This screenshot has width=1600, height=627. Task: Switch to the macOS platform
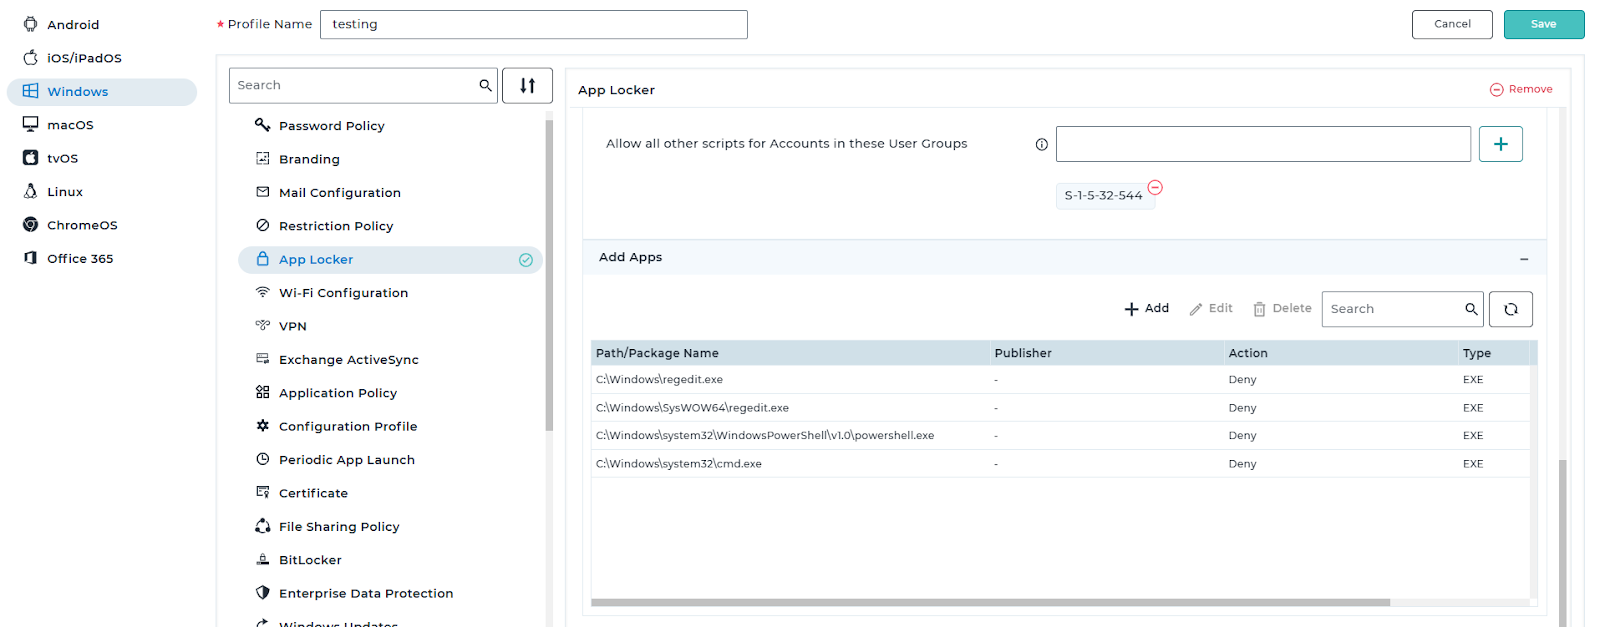coord(70,125)
